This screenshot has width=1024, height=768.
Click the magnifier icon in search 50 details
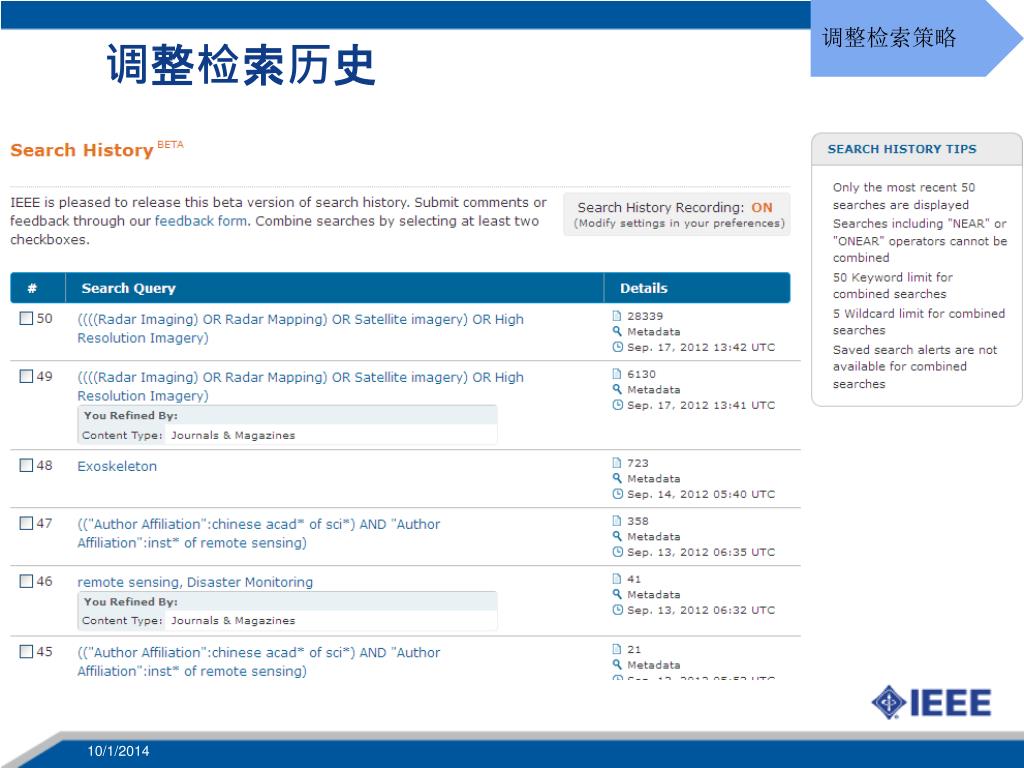coord(616,332)
